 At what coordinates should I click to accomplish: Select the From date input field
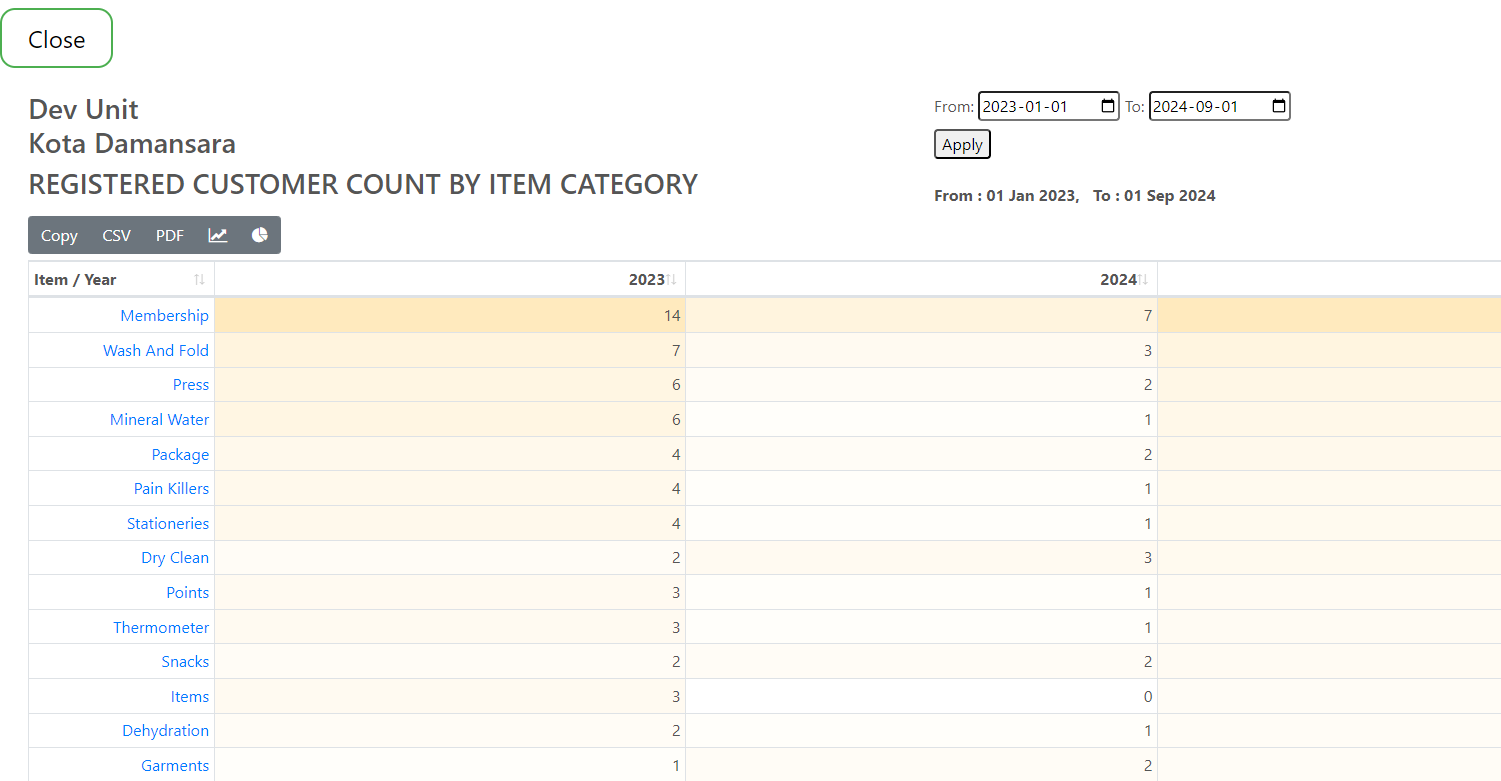(1030, 106)
